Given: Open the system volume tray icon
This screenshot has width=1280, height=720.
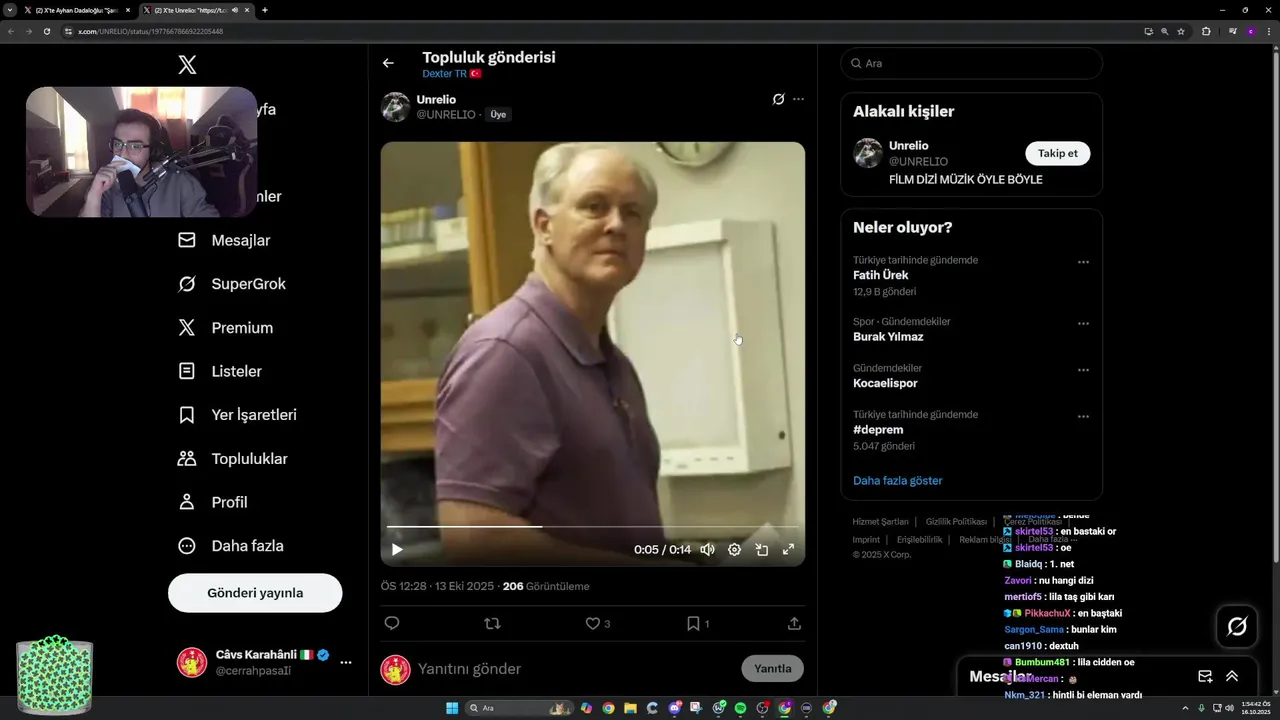Looking at the screenshot, I should 1229,708.
